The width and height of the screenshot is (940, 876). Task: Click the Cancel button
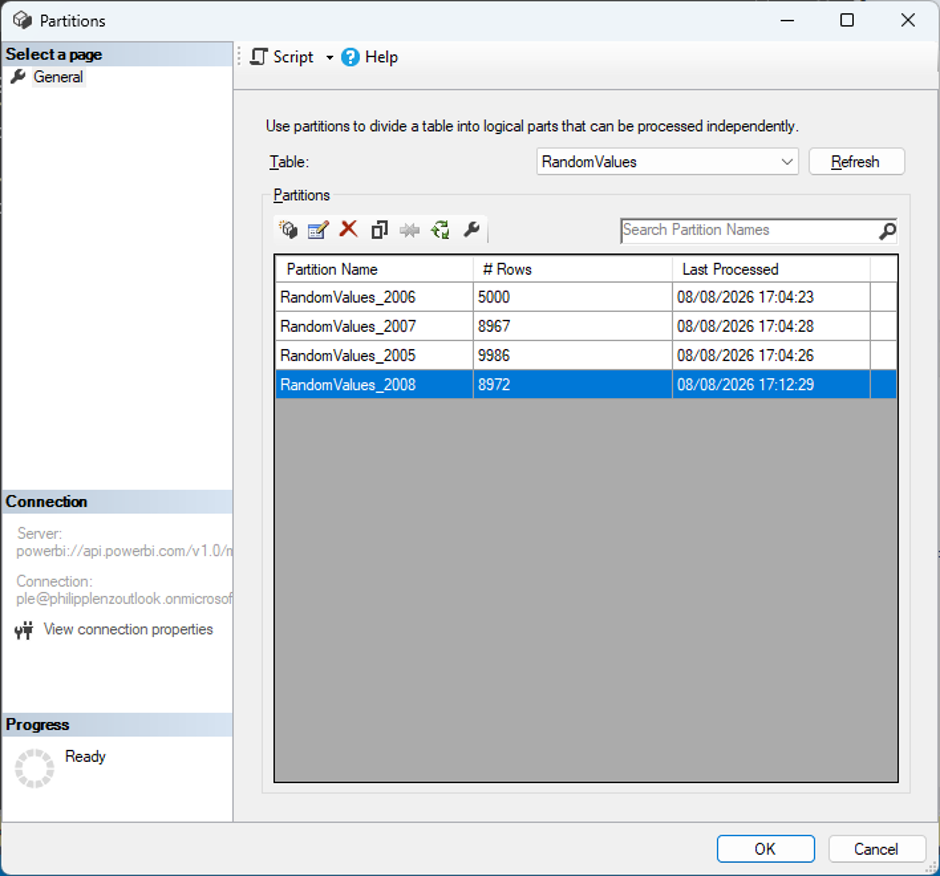point(876,849)
